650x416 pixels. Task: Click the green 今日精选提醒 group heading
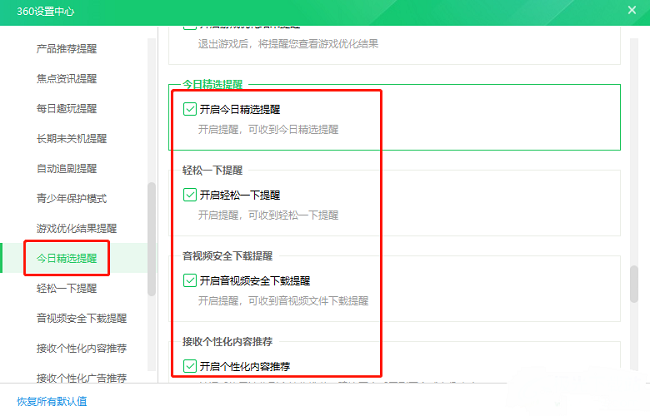(x=213, y=85)
